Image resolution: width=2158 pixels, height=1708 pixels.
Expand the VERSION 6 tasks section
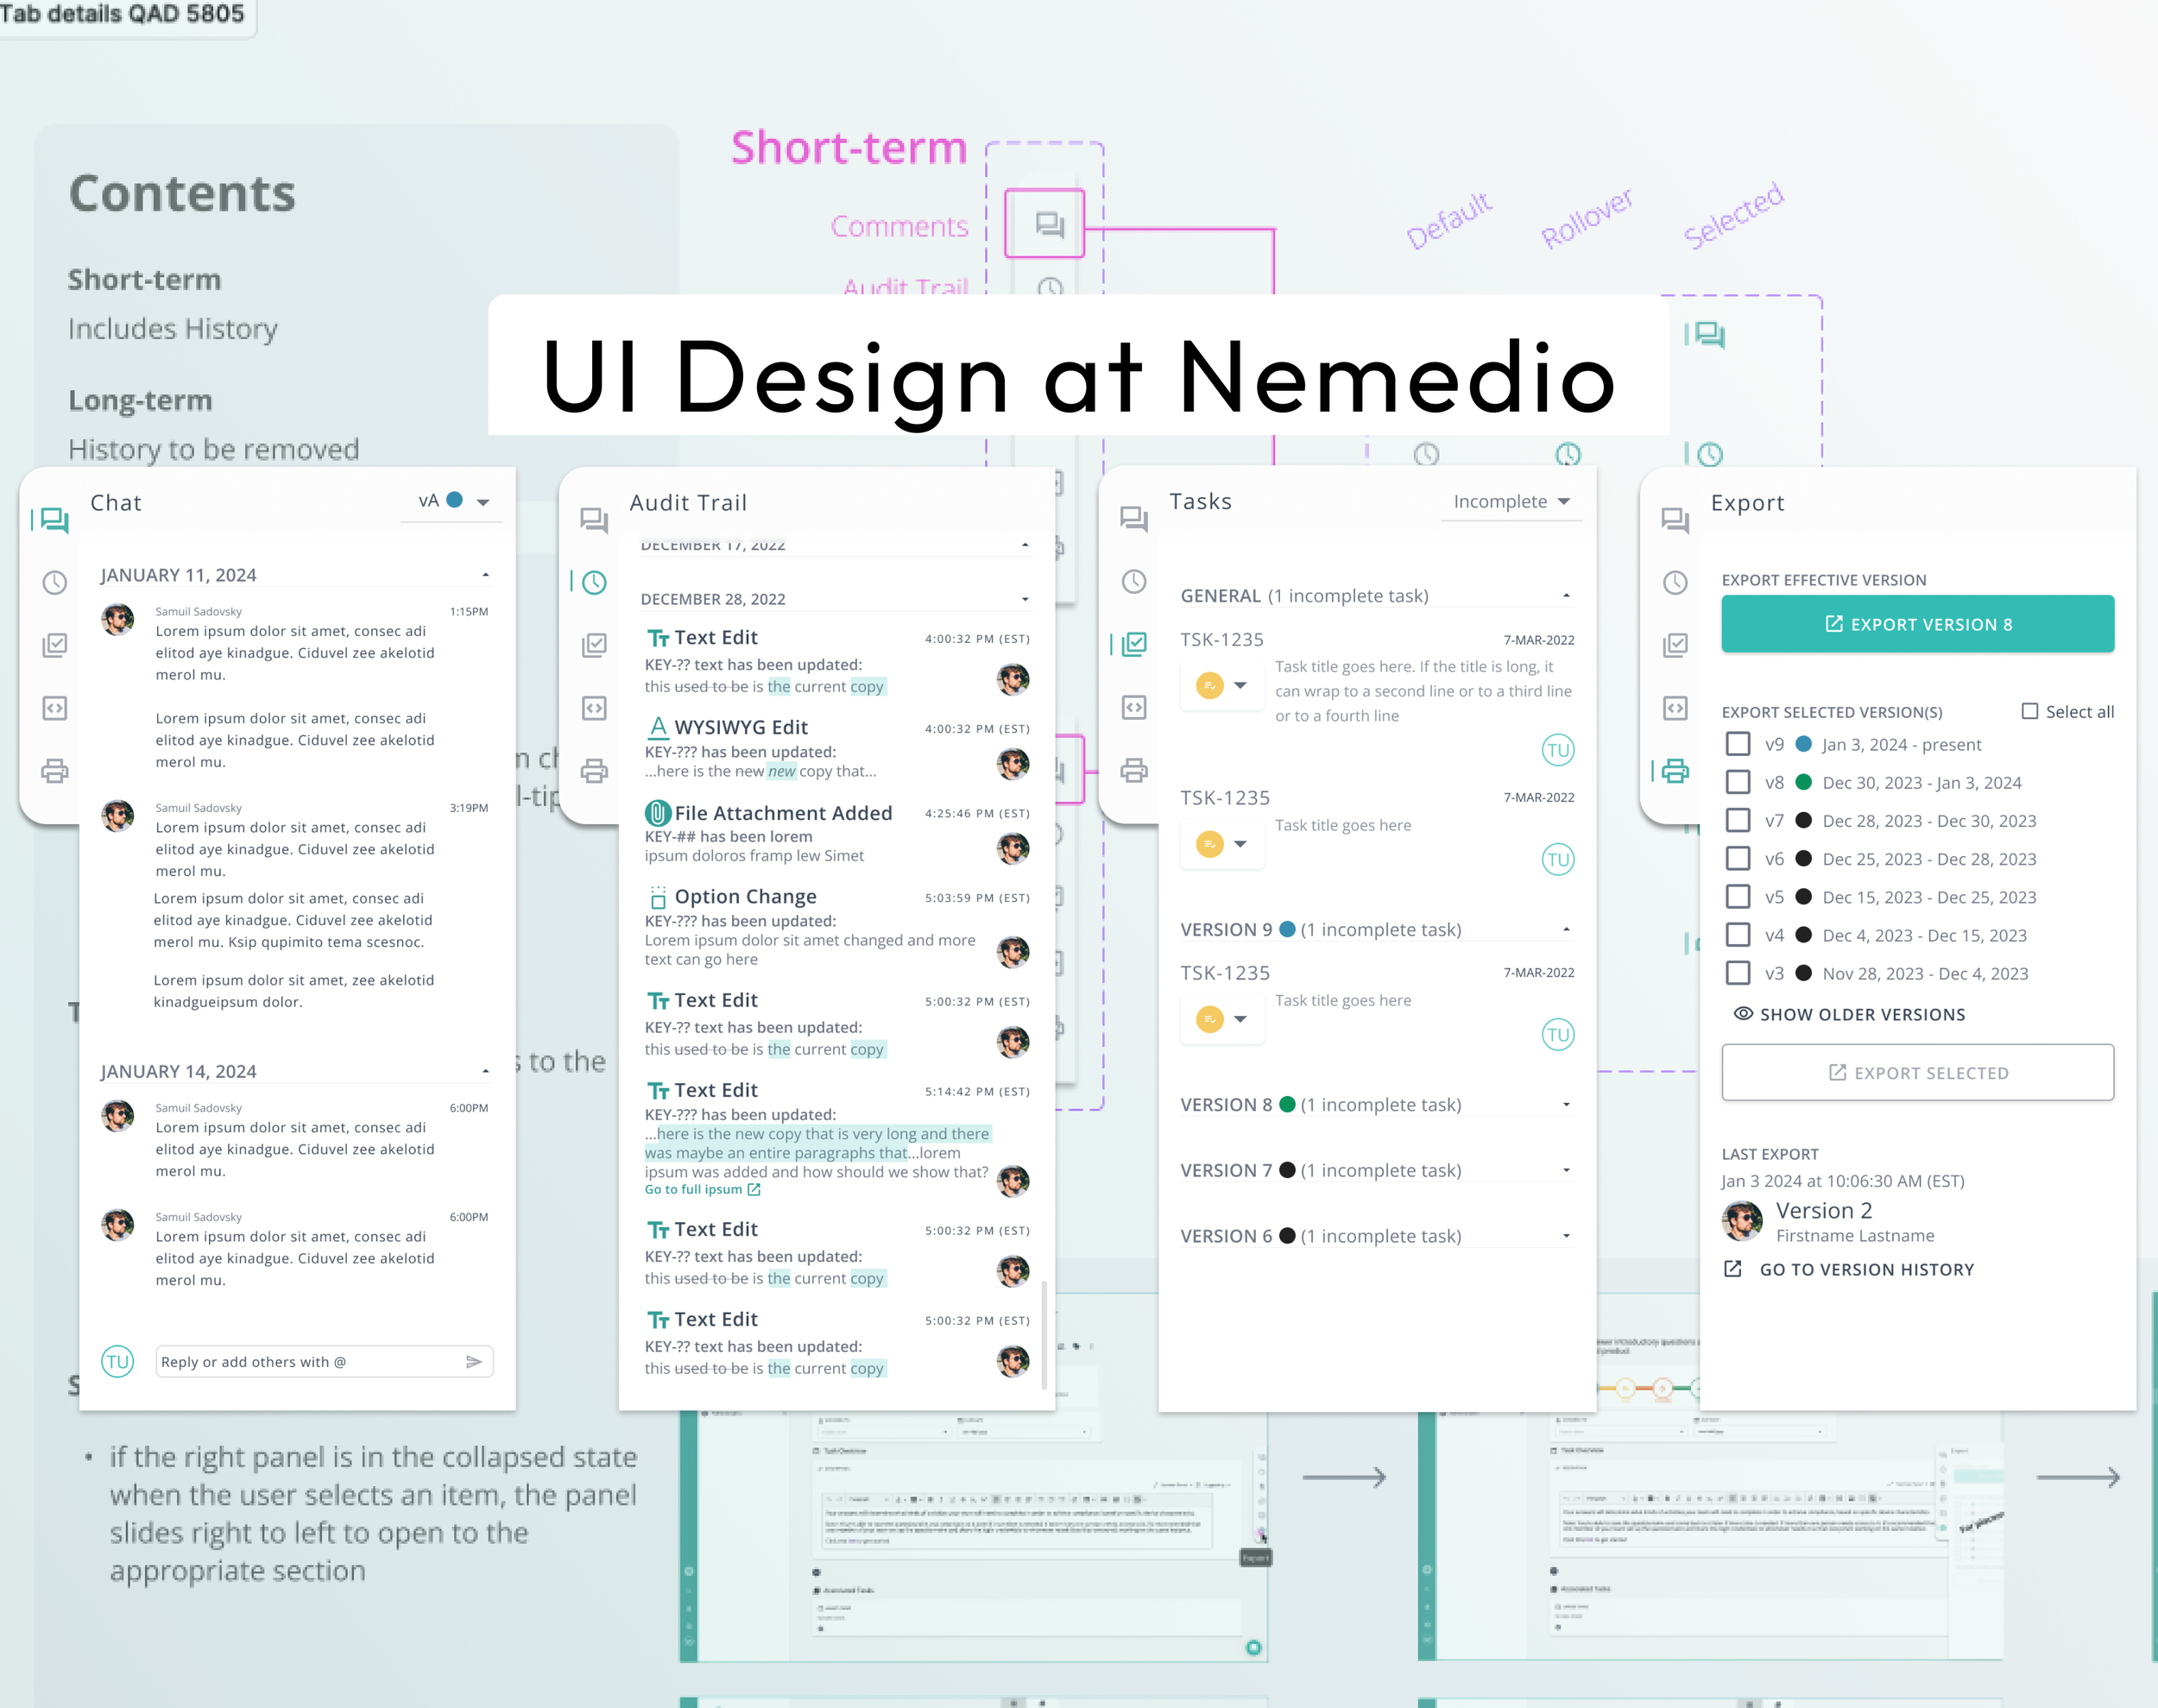[x=1566, y=1236]
